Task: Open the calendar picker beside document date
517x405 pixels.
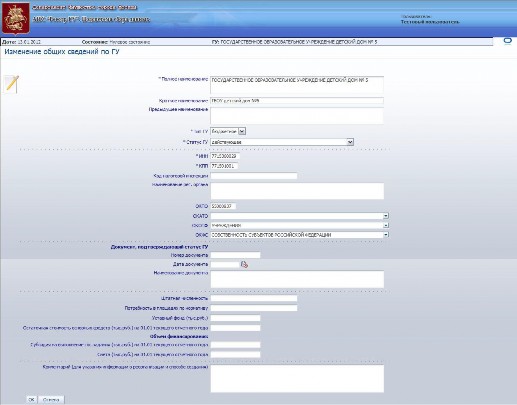Action: pyautogui.click(x=244, y=265)
